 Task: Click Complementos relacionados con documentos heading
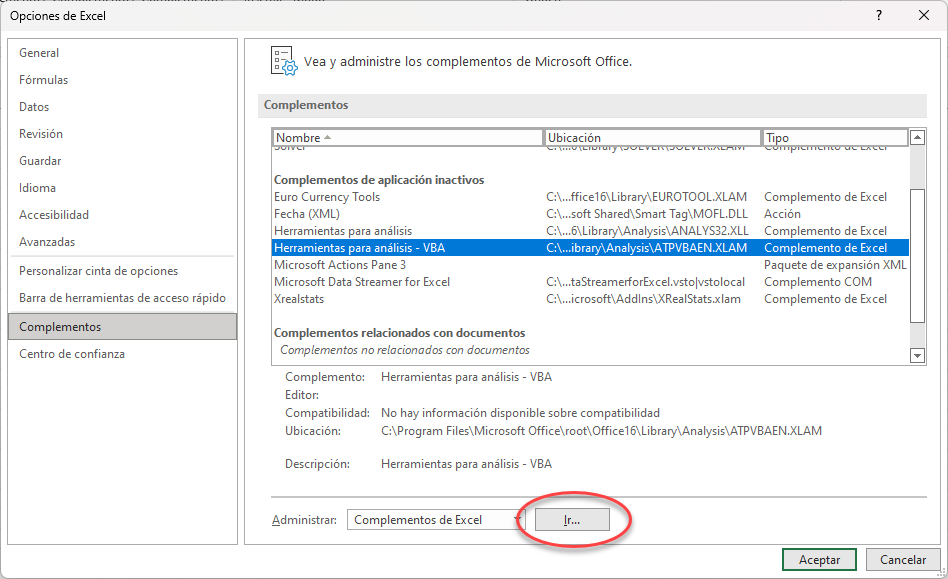(x=400, y=333)
